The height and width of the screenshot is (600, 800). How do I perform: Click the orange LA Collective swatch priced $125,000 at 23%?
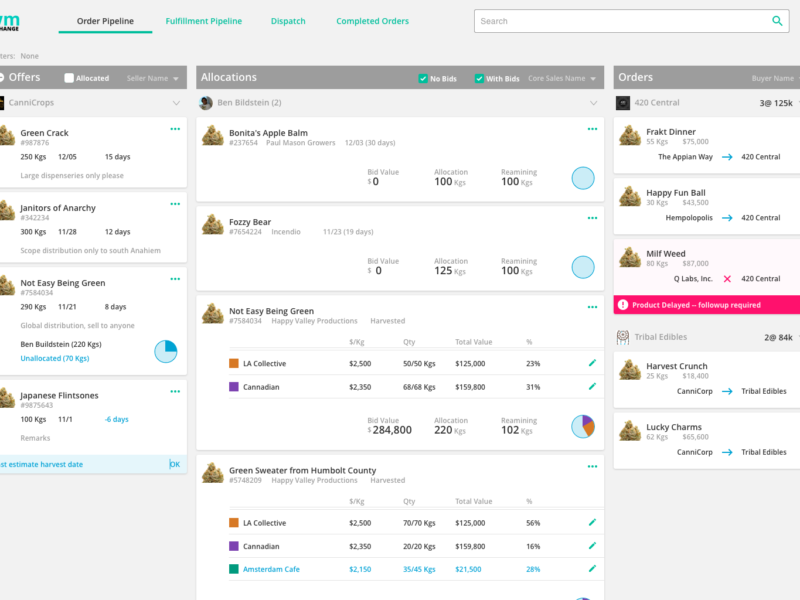click(234, 363)
